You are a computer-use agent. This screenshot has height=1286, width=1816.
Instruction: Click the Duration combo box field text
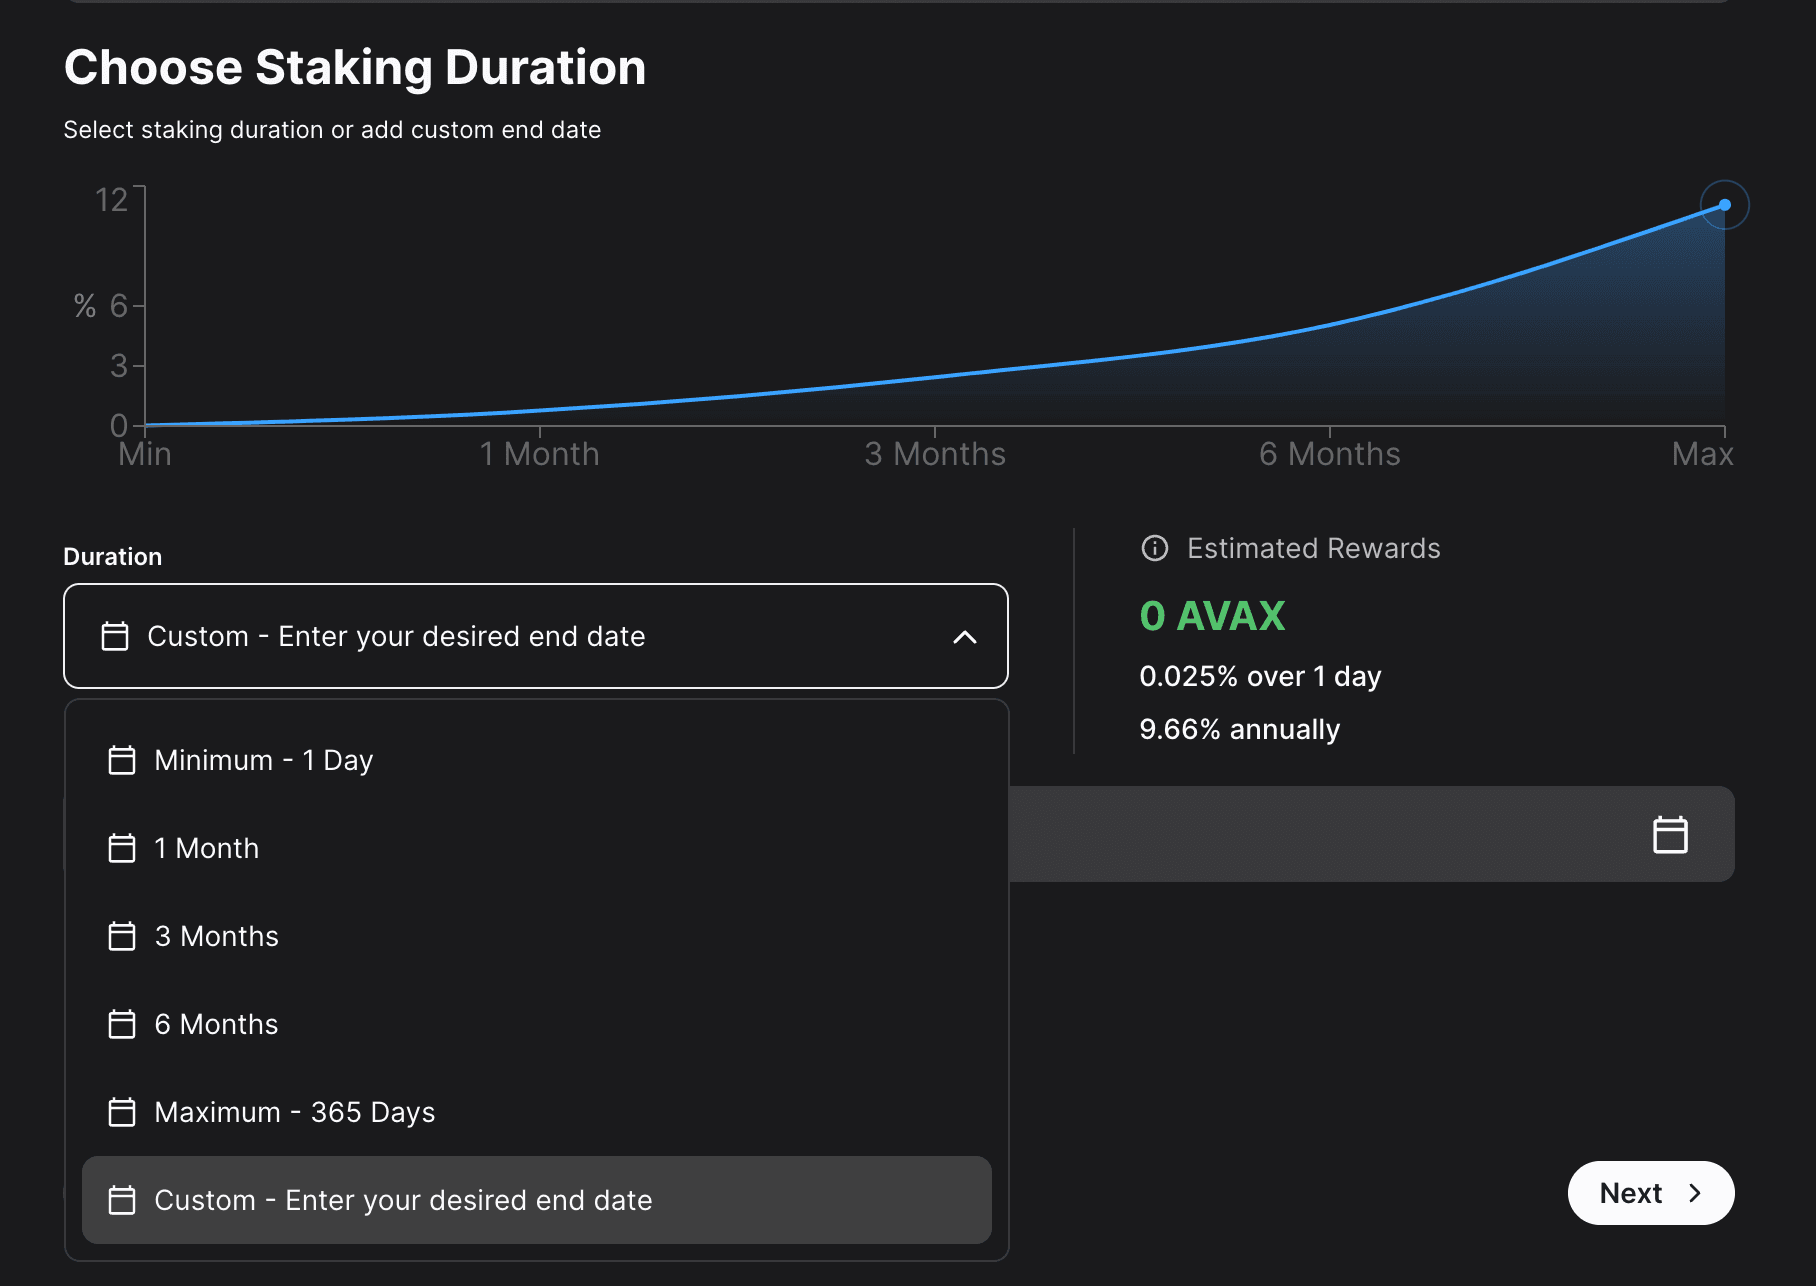point(396,636)
